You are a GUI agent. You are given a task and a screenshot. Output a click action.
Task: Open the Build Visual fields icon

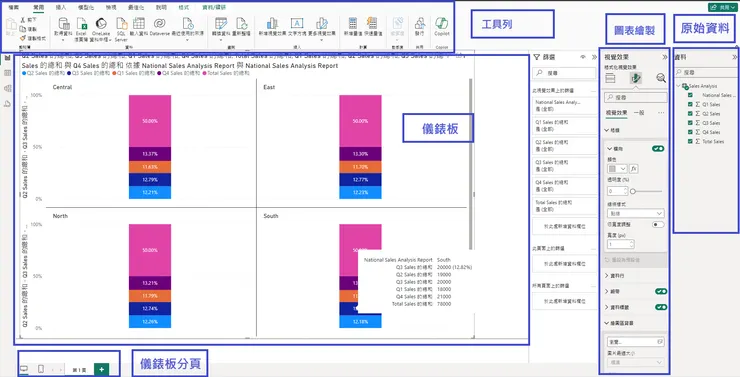tap(610, 78)
